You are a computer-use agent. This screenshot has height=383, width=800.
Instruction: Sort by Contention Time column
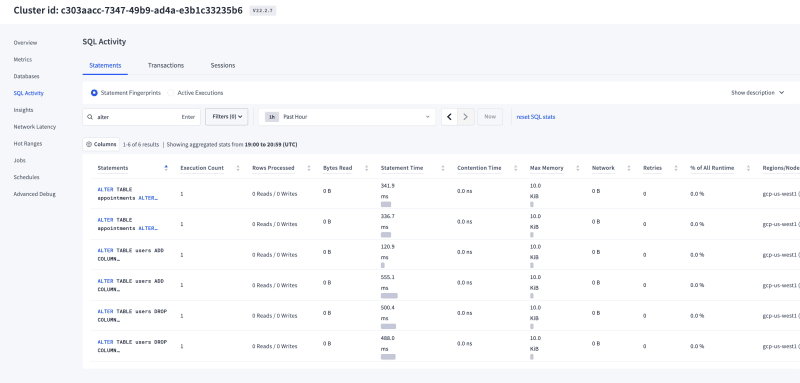(x=479, y=168)
